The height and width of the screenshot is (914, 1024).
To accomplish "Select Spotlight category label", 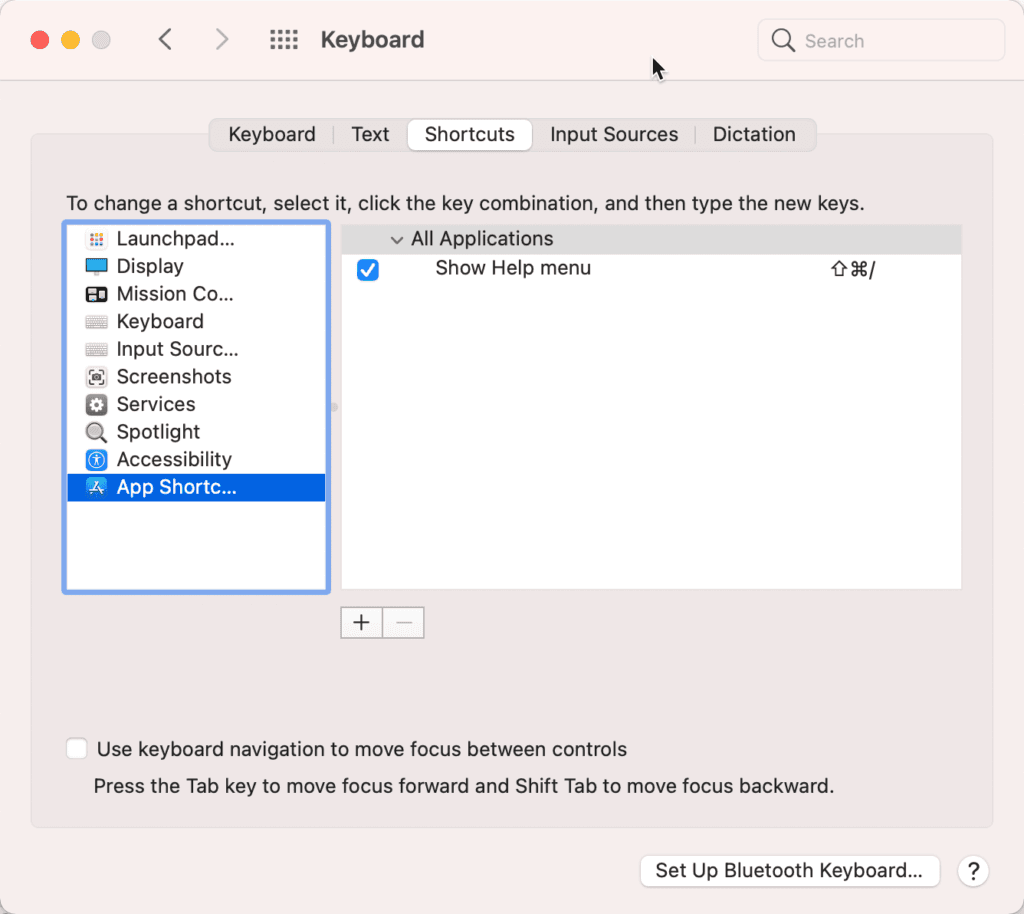I will click(158, 432).
